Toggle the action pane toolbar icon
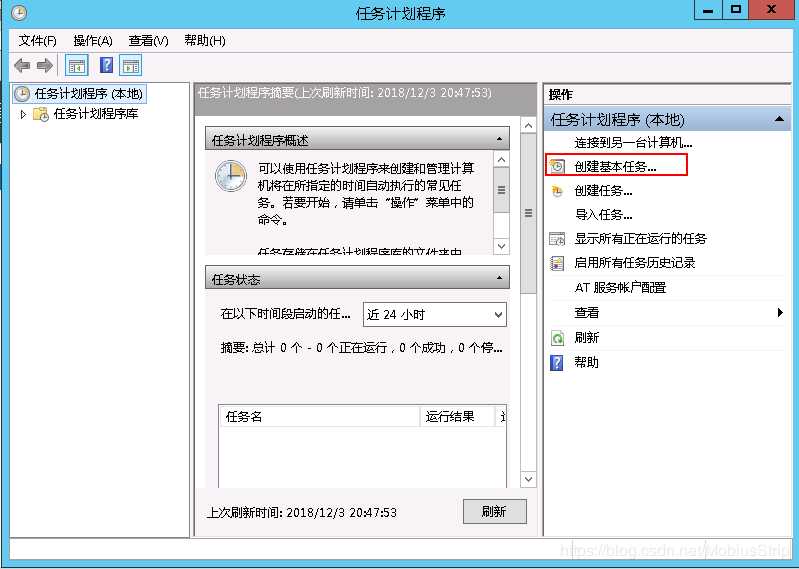The image size is (799, 569). pyautogui.click(x=130, y=66)
